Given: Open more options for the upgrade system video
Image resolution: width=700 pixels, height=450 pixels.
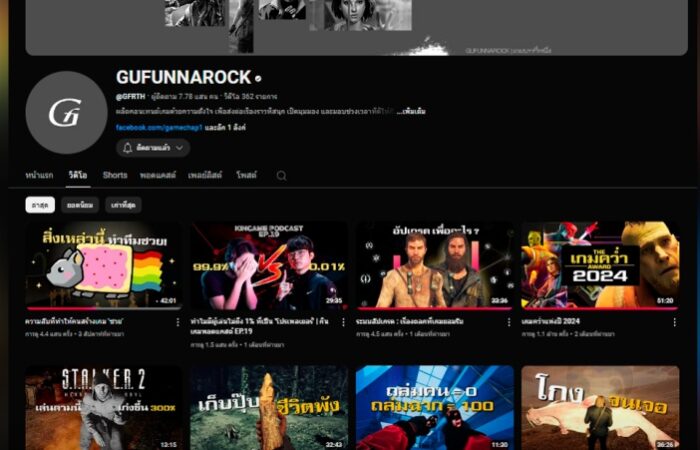Looking at the screenshot, I should pyautogui.click(x=509, y=322).
